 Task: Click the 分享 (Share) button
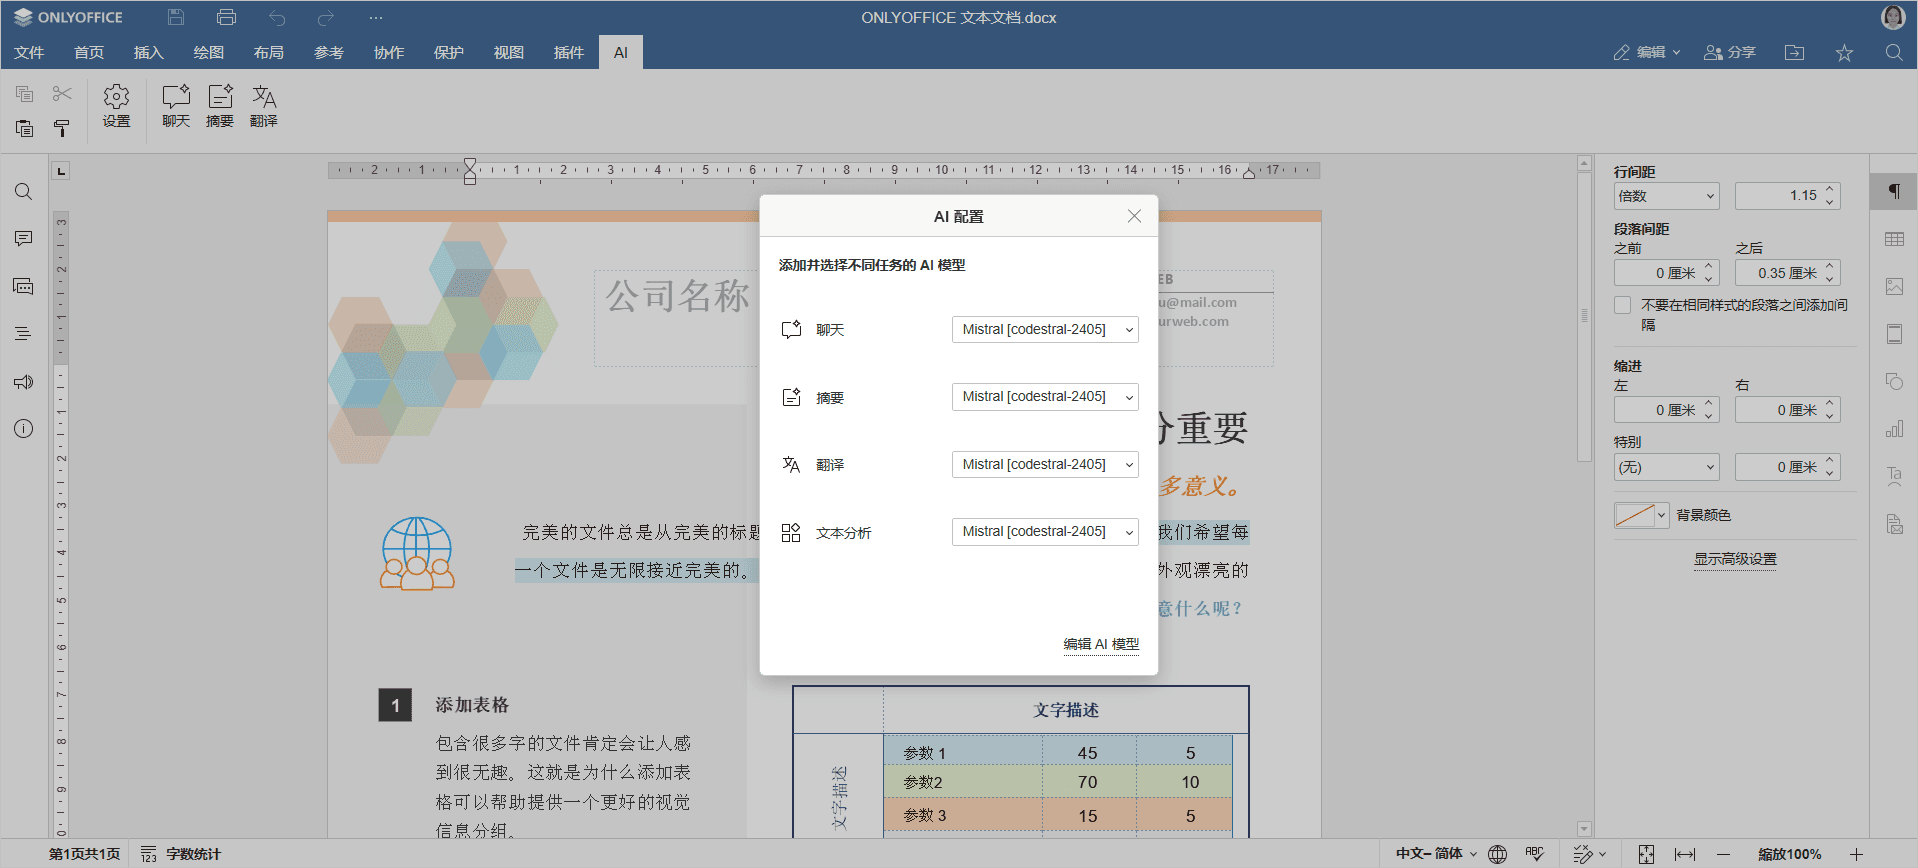1730,53
